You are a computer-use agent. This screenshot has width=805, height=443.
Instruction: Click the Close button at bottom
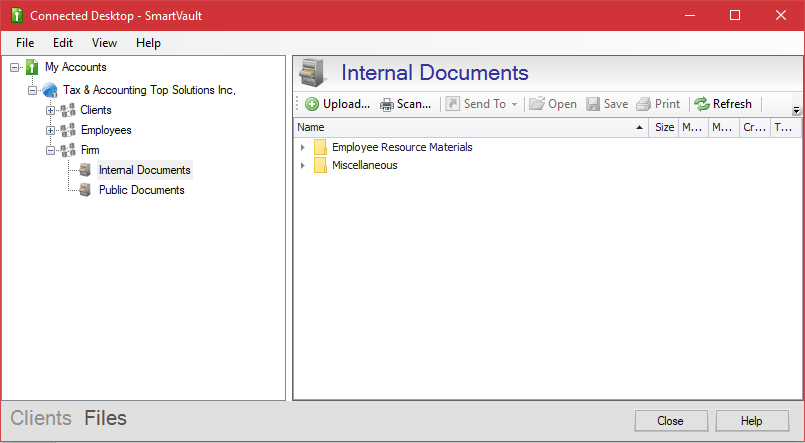pyautogui.click(x=671, y=421)
